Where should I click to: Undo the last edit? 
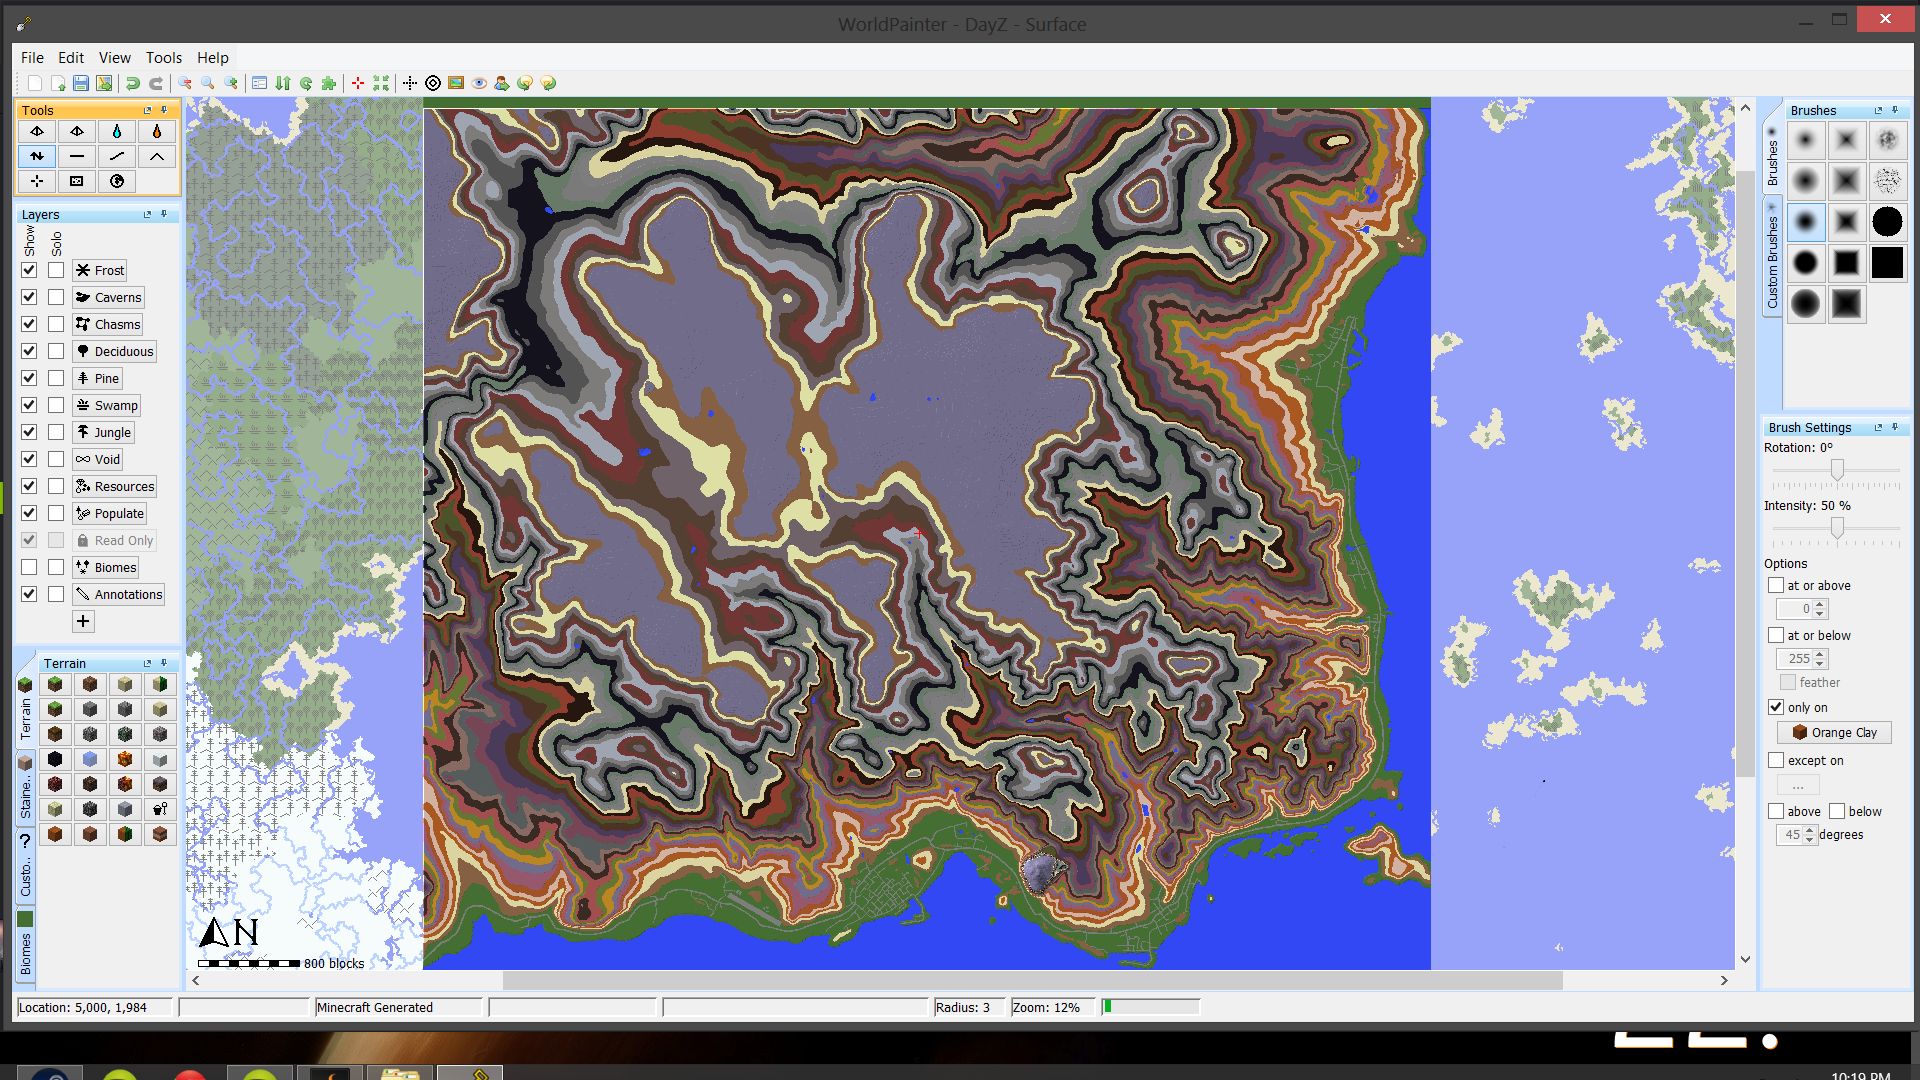tap(133, 83)
